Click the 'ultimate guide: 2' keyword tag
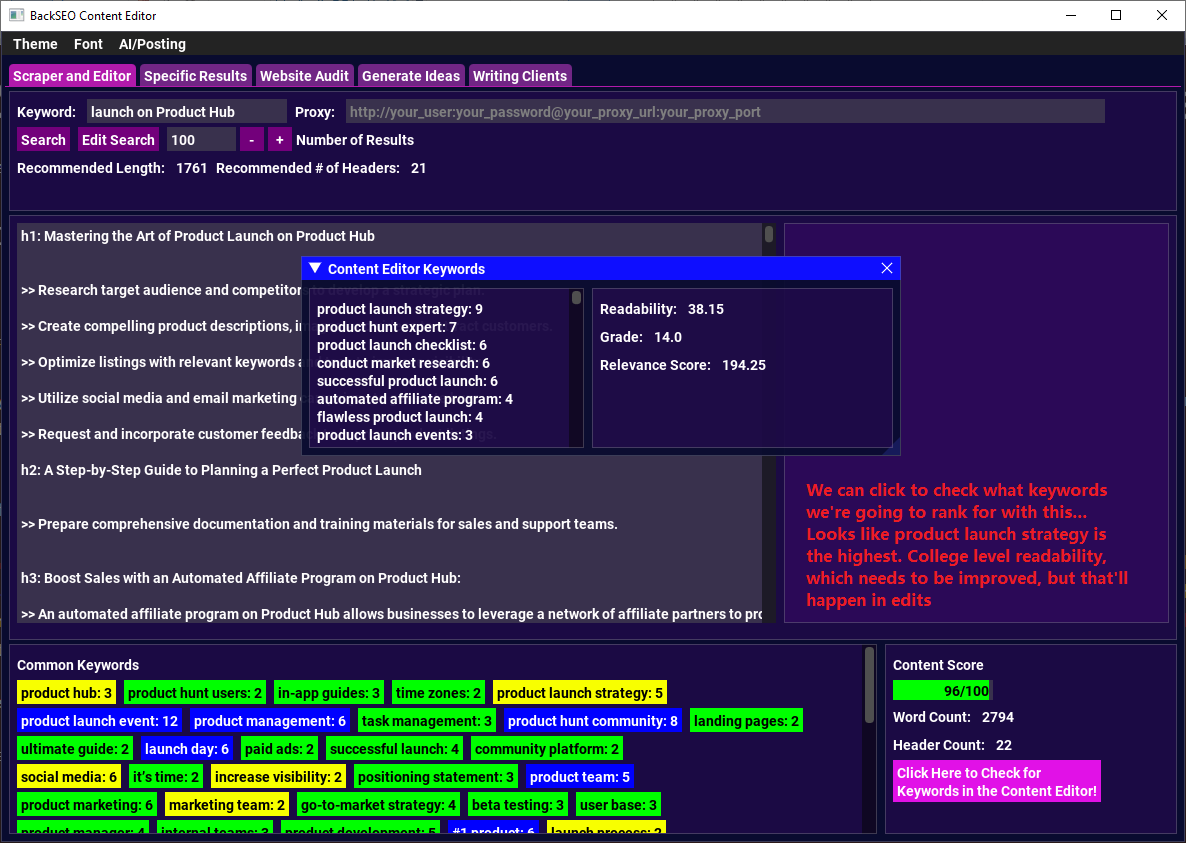Screen dimensions: 1186x843 tap(75, 748)
